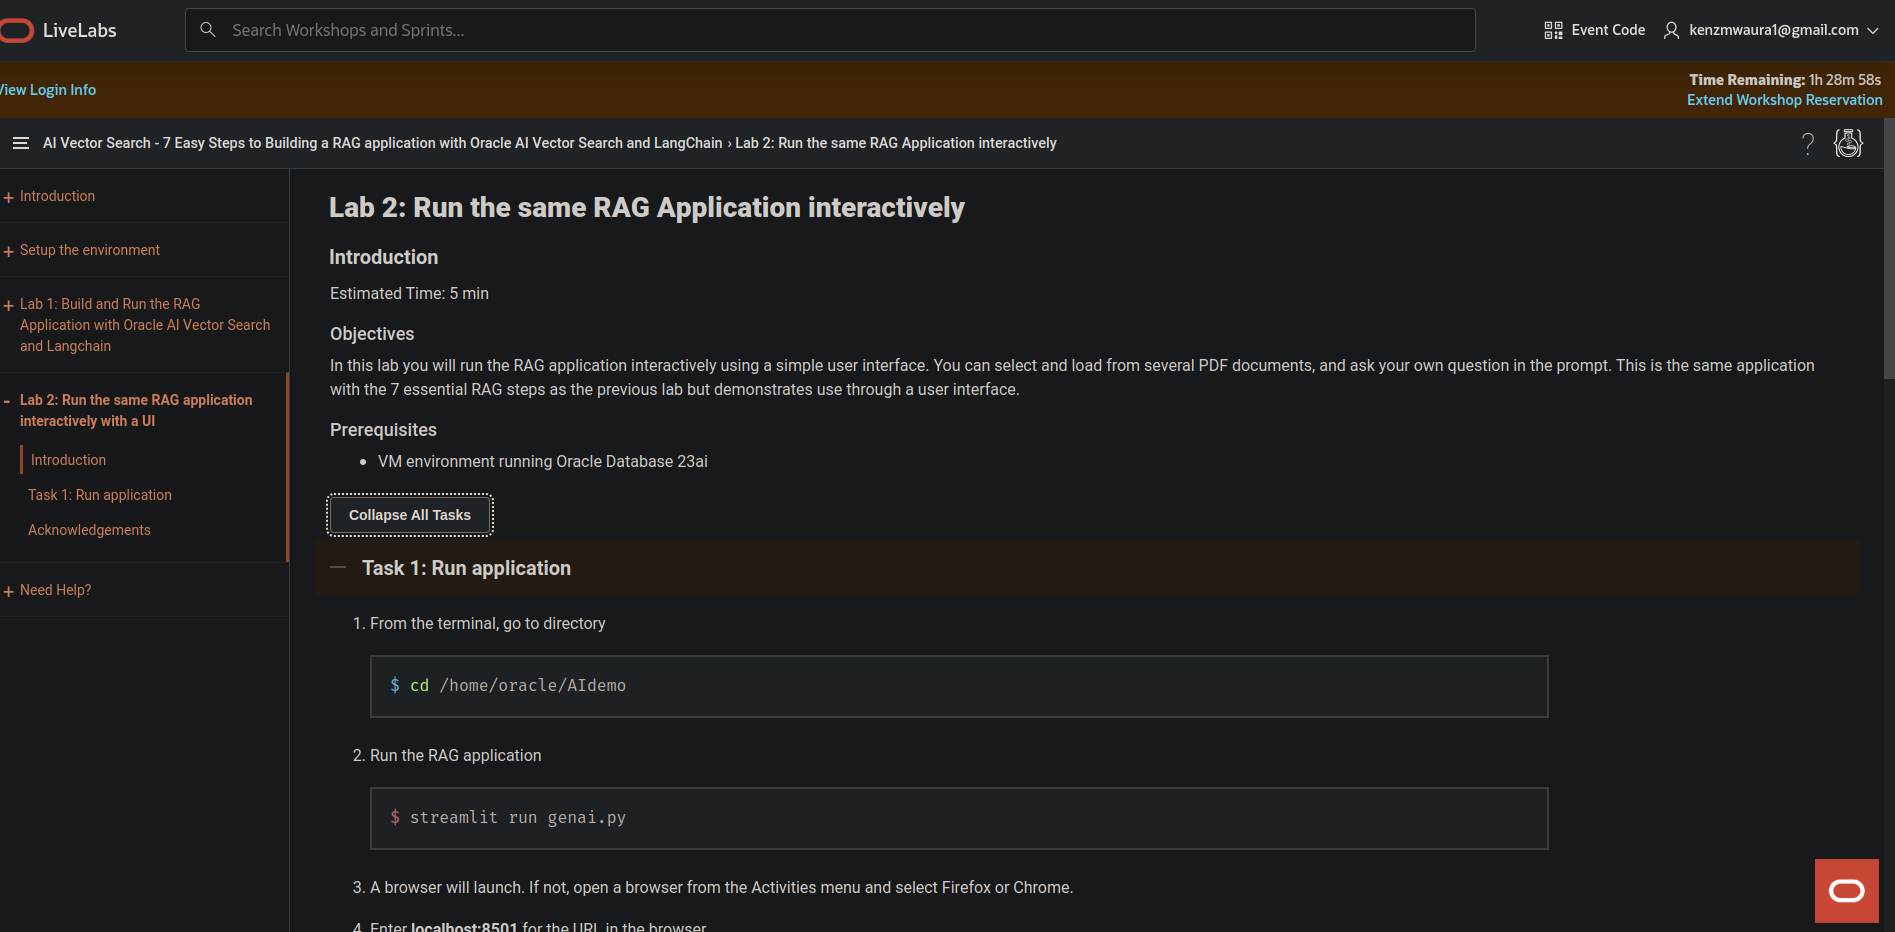
Task: Expand Need Help? sidebar section
Action: [x=8, y=591]
